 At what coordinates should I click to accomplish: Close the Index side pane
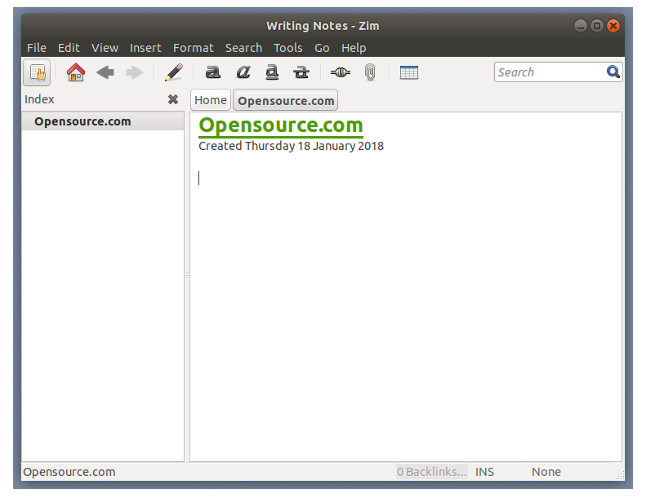(173, 99)
